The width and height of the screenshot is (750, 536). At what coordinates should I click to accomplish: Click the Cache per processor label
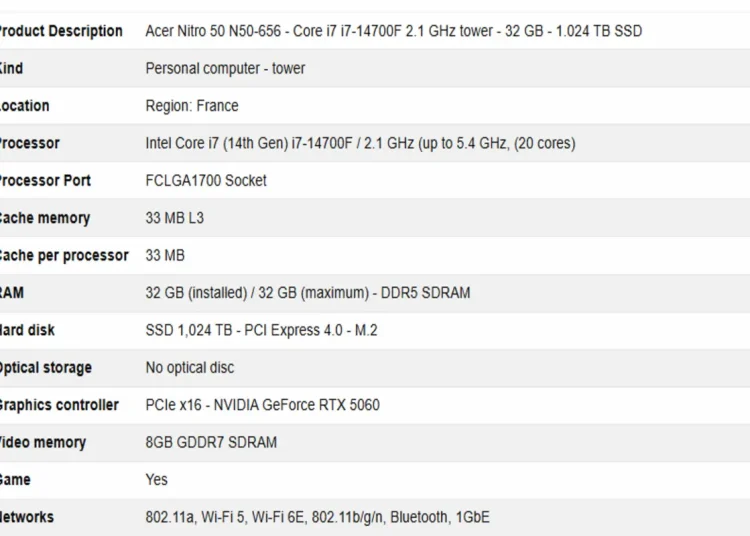[x=64, y=255]
